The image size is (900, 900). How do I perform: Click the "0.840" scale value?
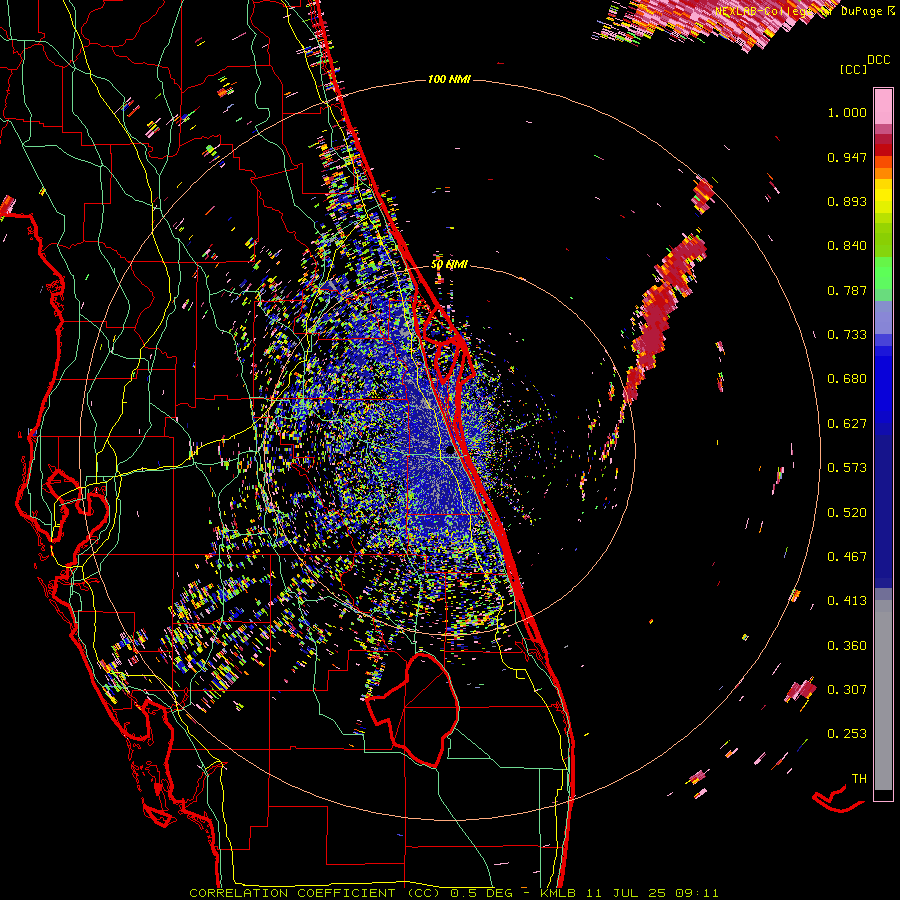pyautogui.click(x=847, y=246)
